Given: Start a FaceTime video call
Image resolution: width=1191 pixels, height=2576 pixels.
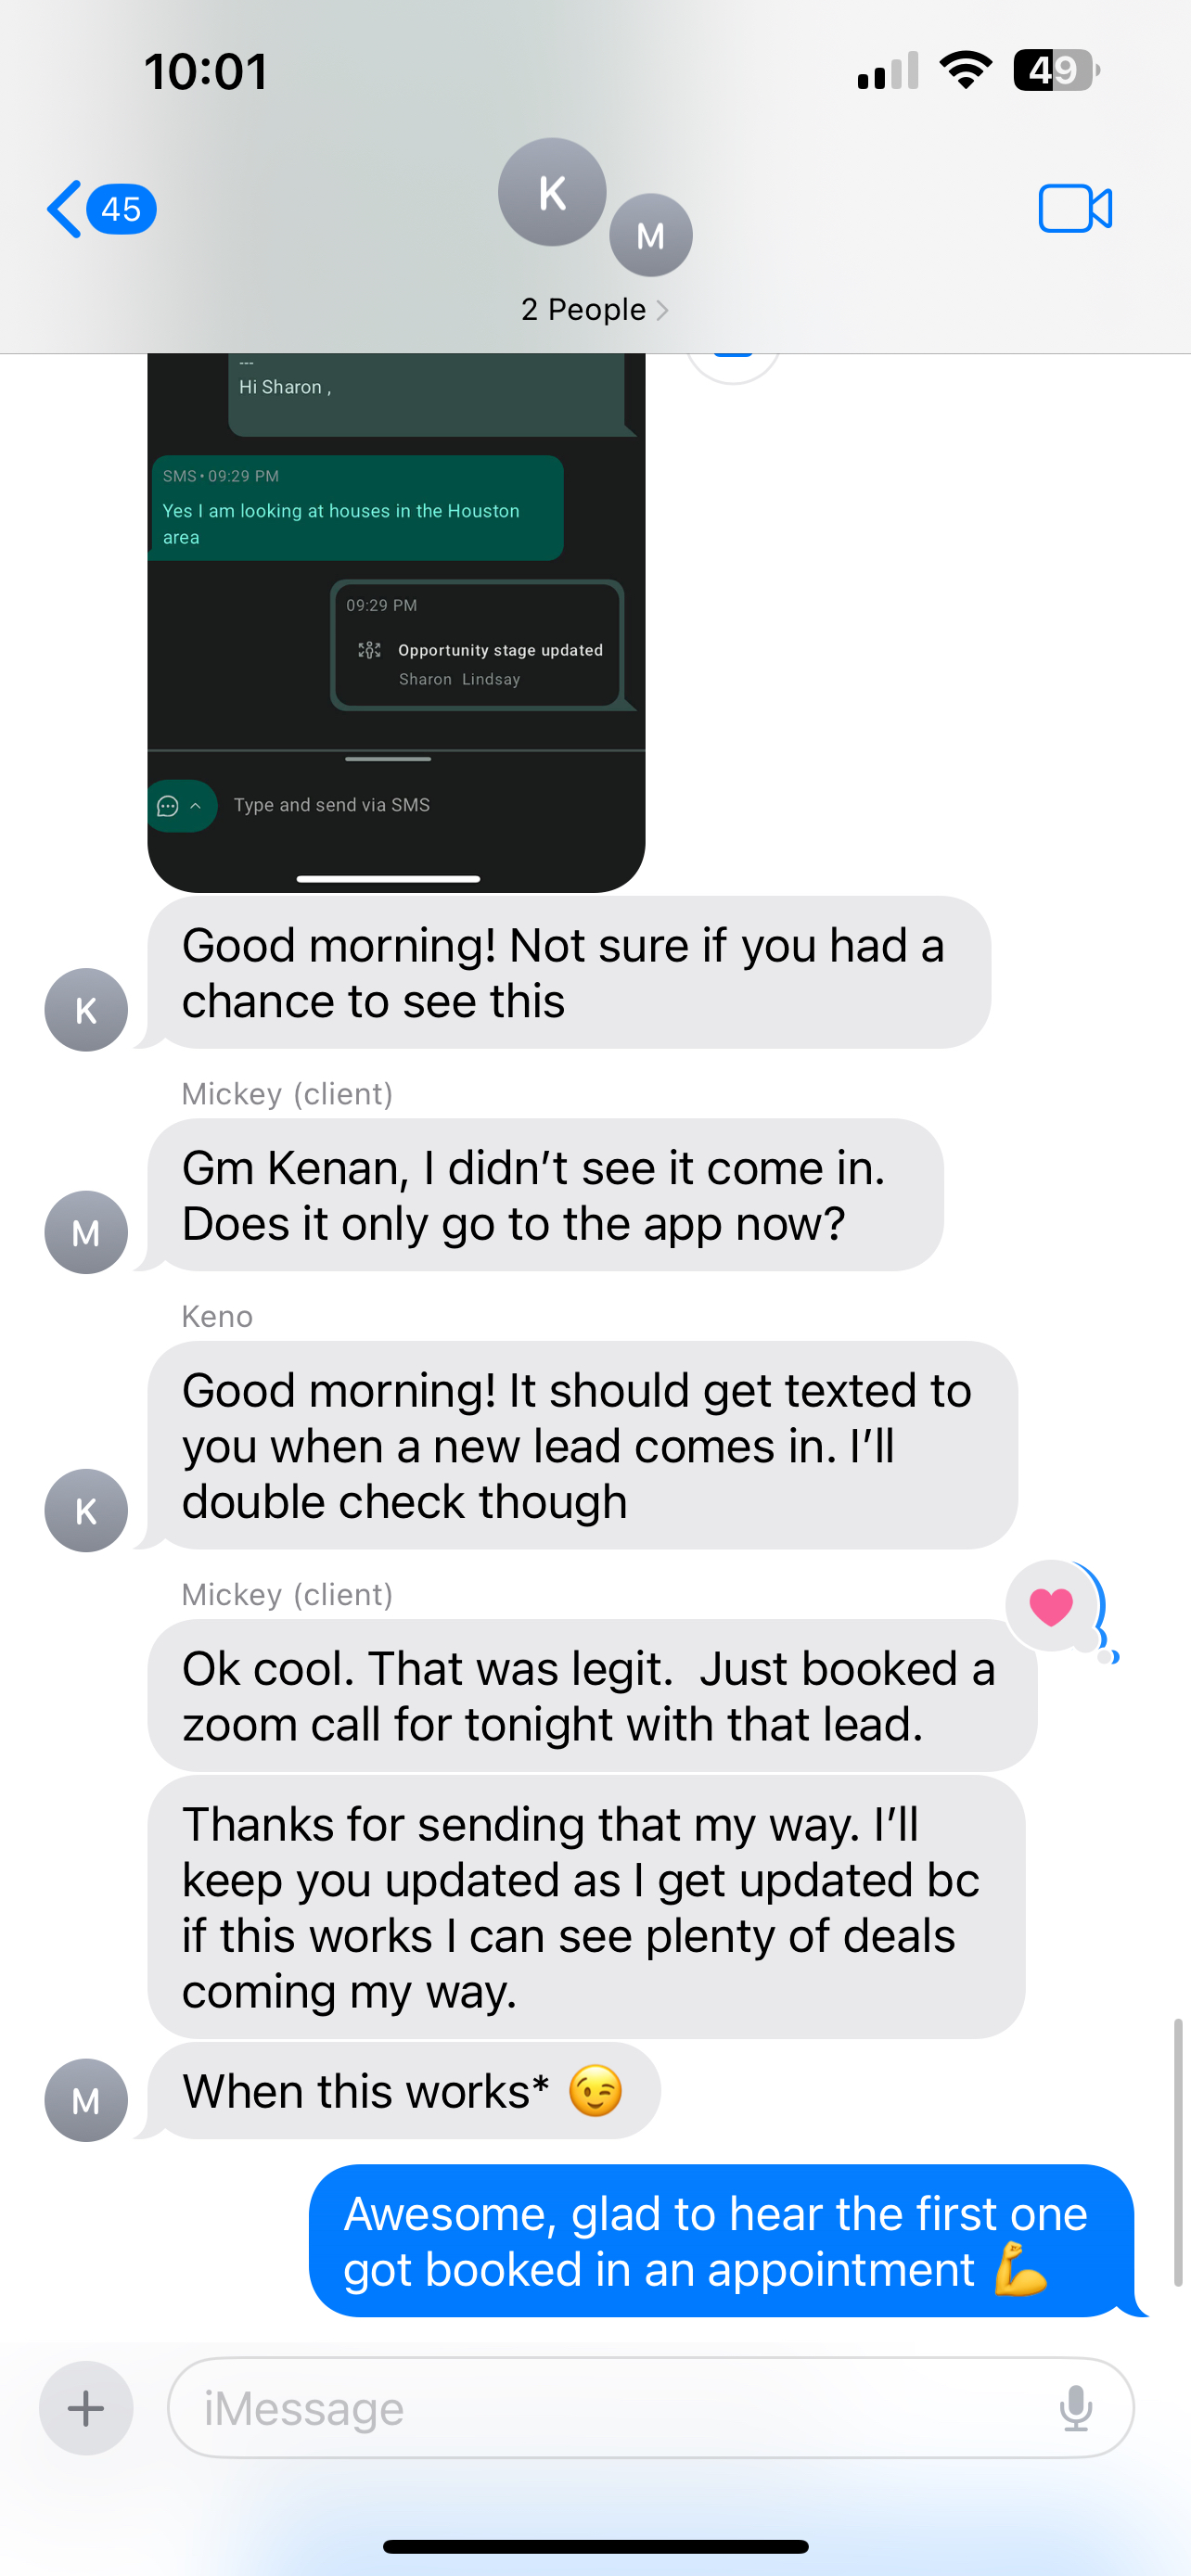Looking at the screenshot, I should [1075, 209].
